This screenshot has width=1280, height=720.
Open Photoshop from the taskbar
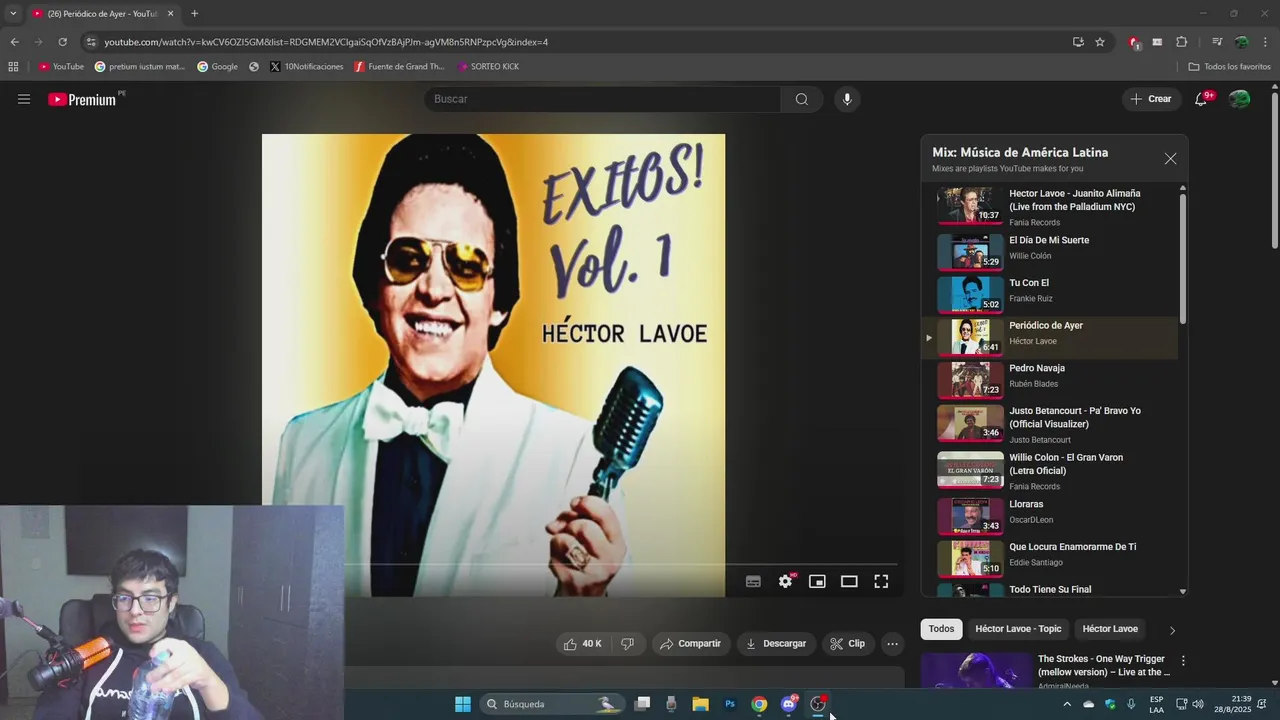click(730, 704)
